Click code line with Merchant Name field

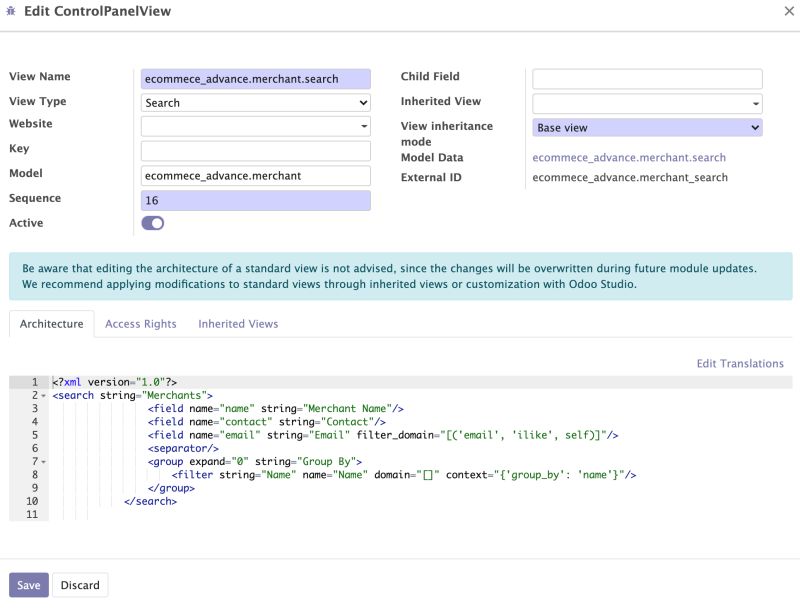pyautogui.click(x=276, y=409)
